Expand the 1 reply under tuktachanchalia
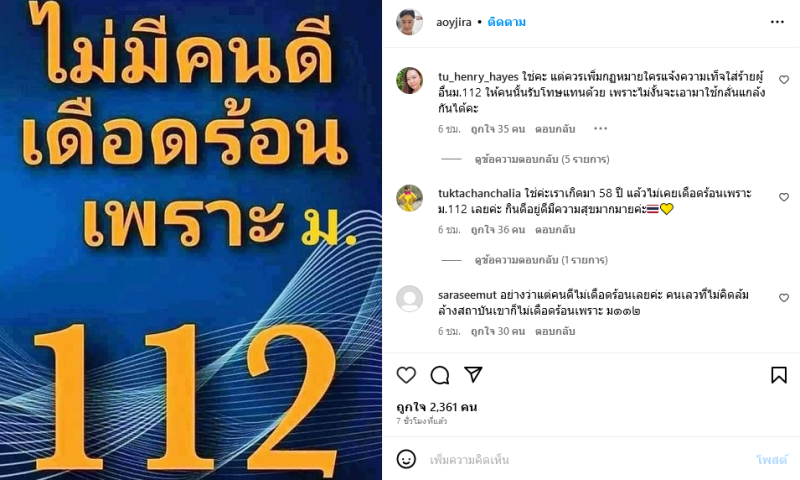The height and width of the screenshot is (480, 800). coord(541,260)
